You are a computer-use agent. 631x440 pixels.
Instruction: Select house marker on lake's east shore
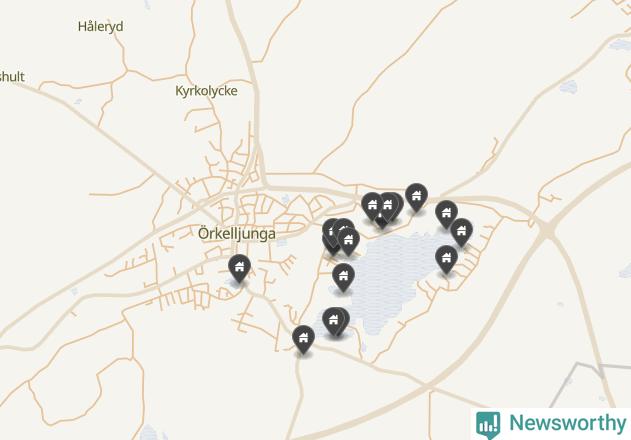tap(446, 258)
